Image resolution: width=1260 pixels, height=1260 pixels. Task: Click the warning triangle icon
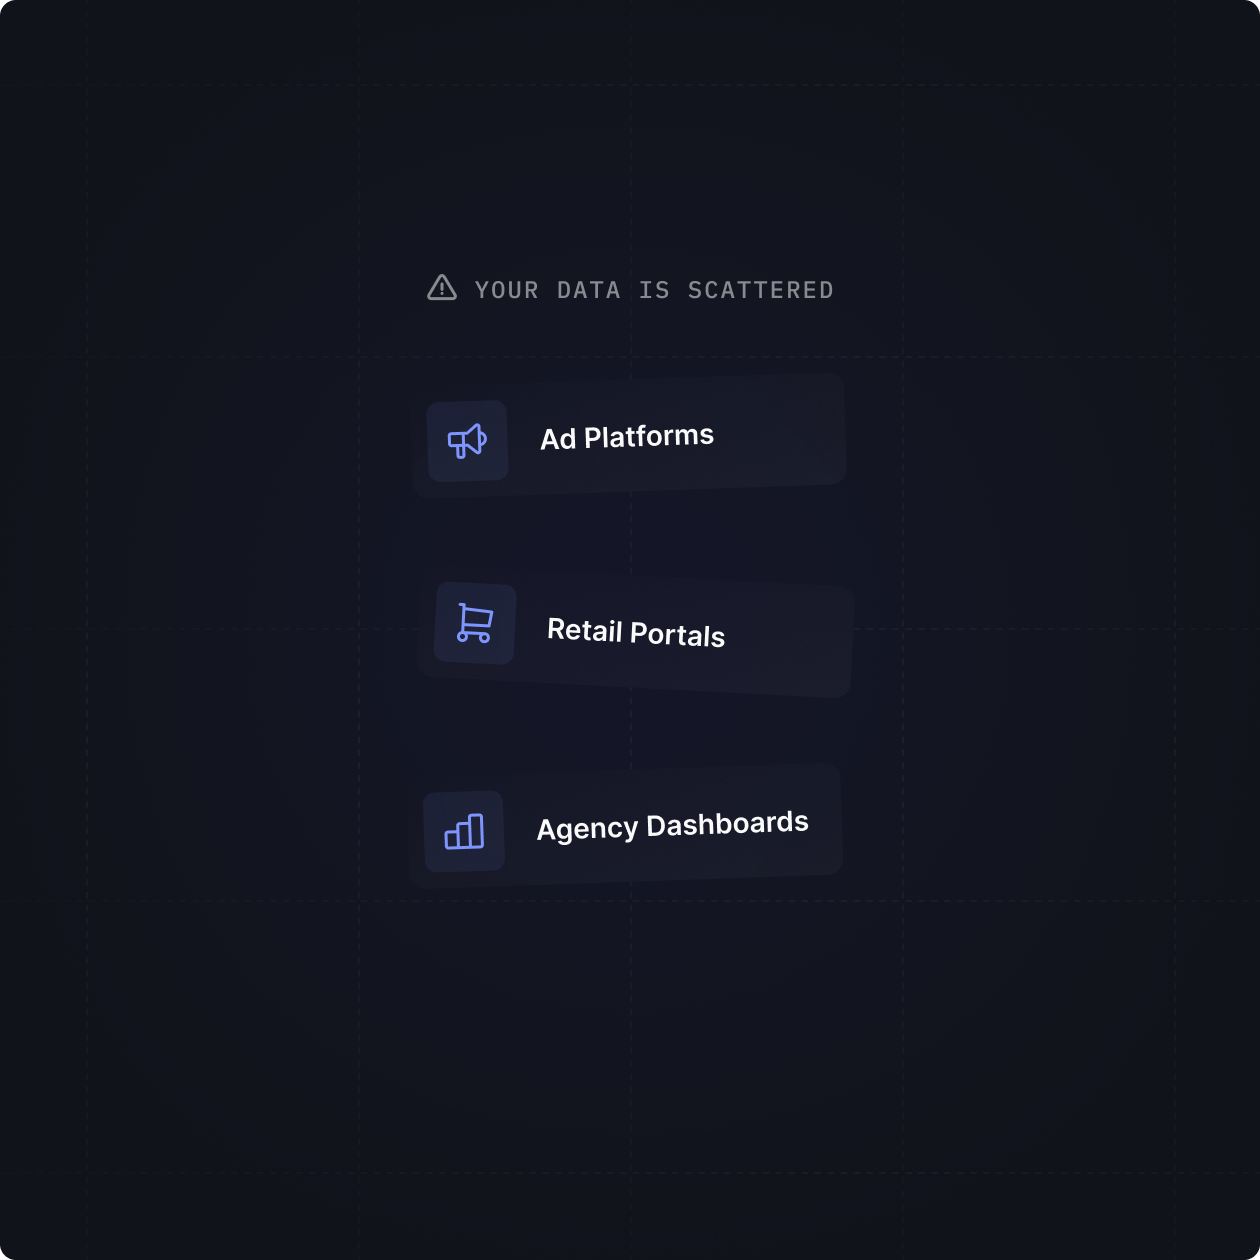tap(442, 288)
